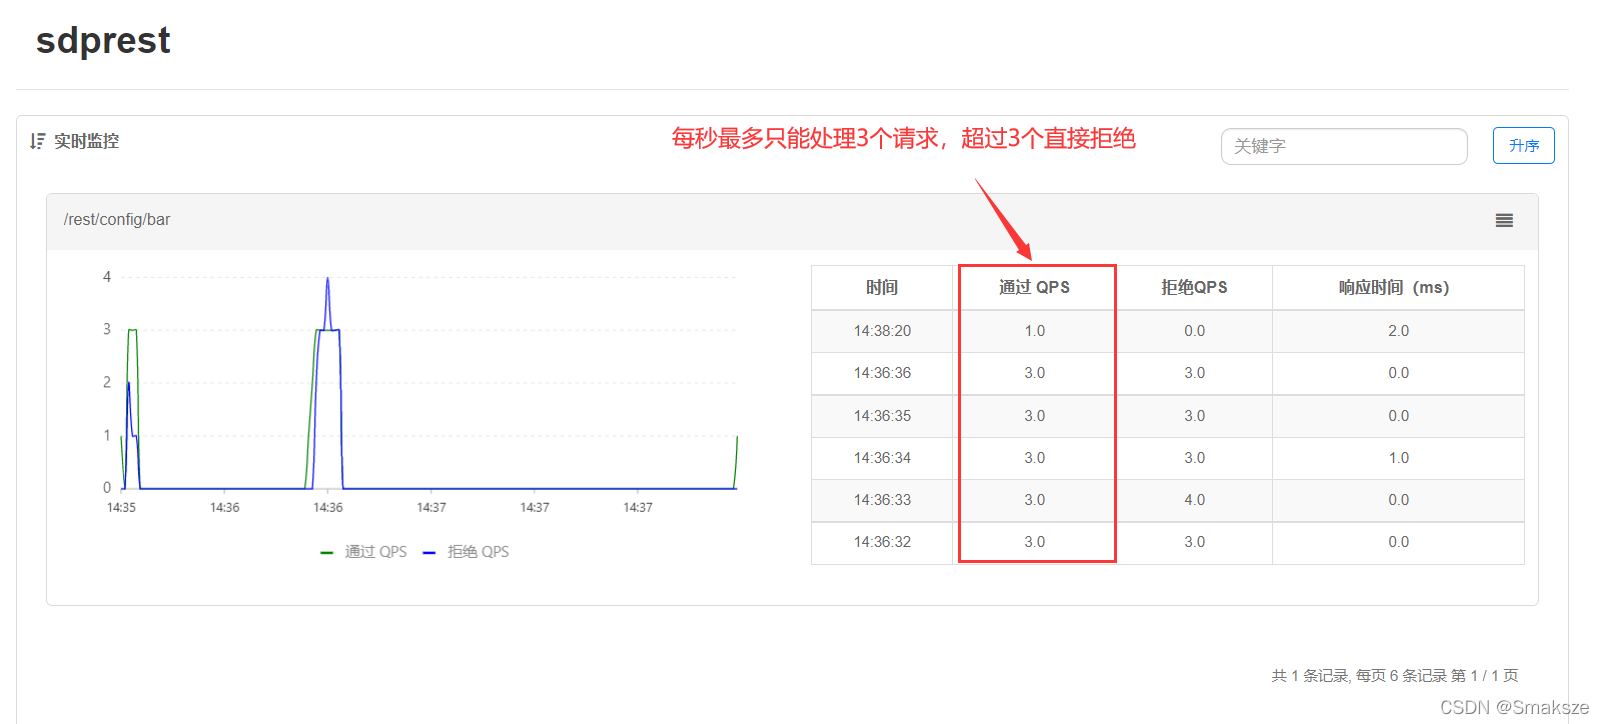1604x724 pixels.
Task: Click the sort icon beside 实时监控
Action: click(x=37, y=141)
